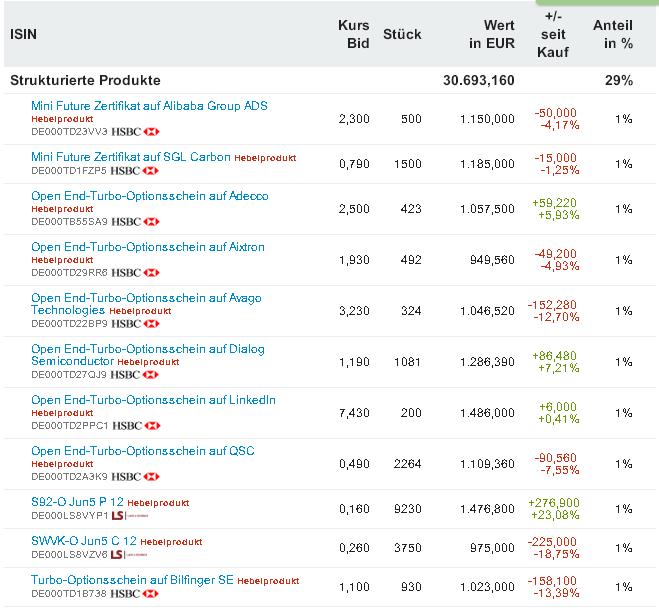This screenshot has width=659, height=613.
Task: Click HSBC logo beside ISIN DE000TD1FZP5
Action: coord(135,170)
